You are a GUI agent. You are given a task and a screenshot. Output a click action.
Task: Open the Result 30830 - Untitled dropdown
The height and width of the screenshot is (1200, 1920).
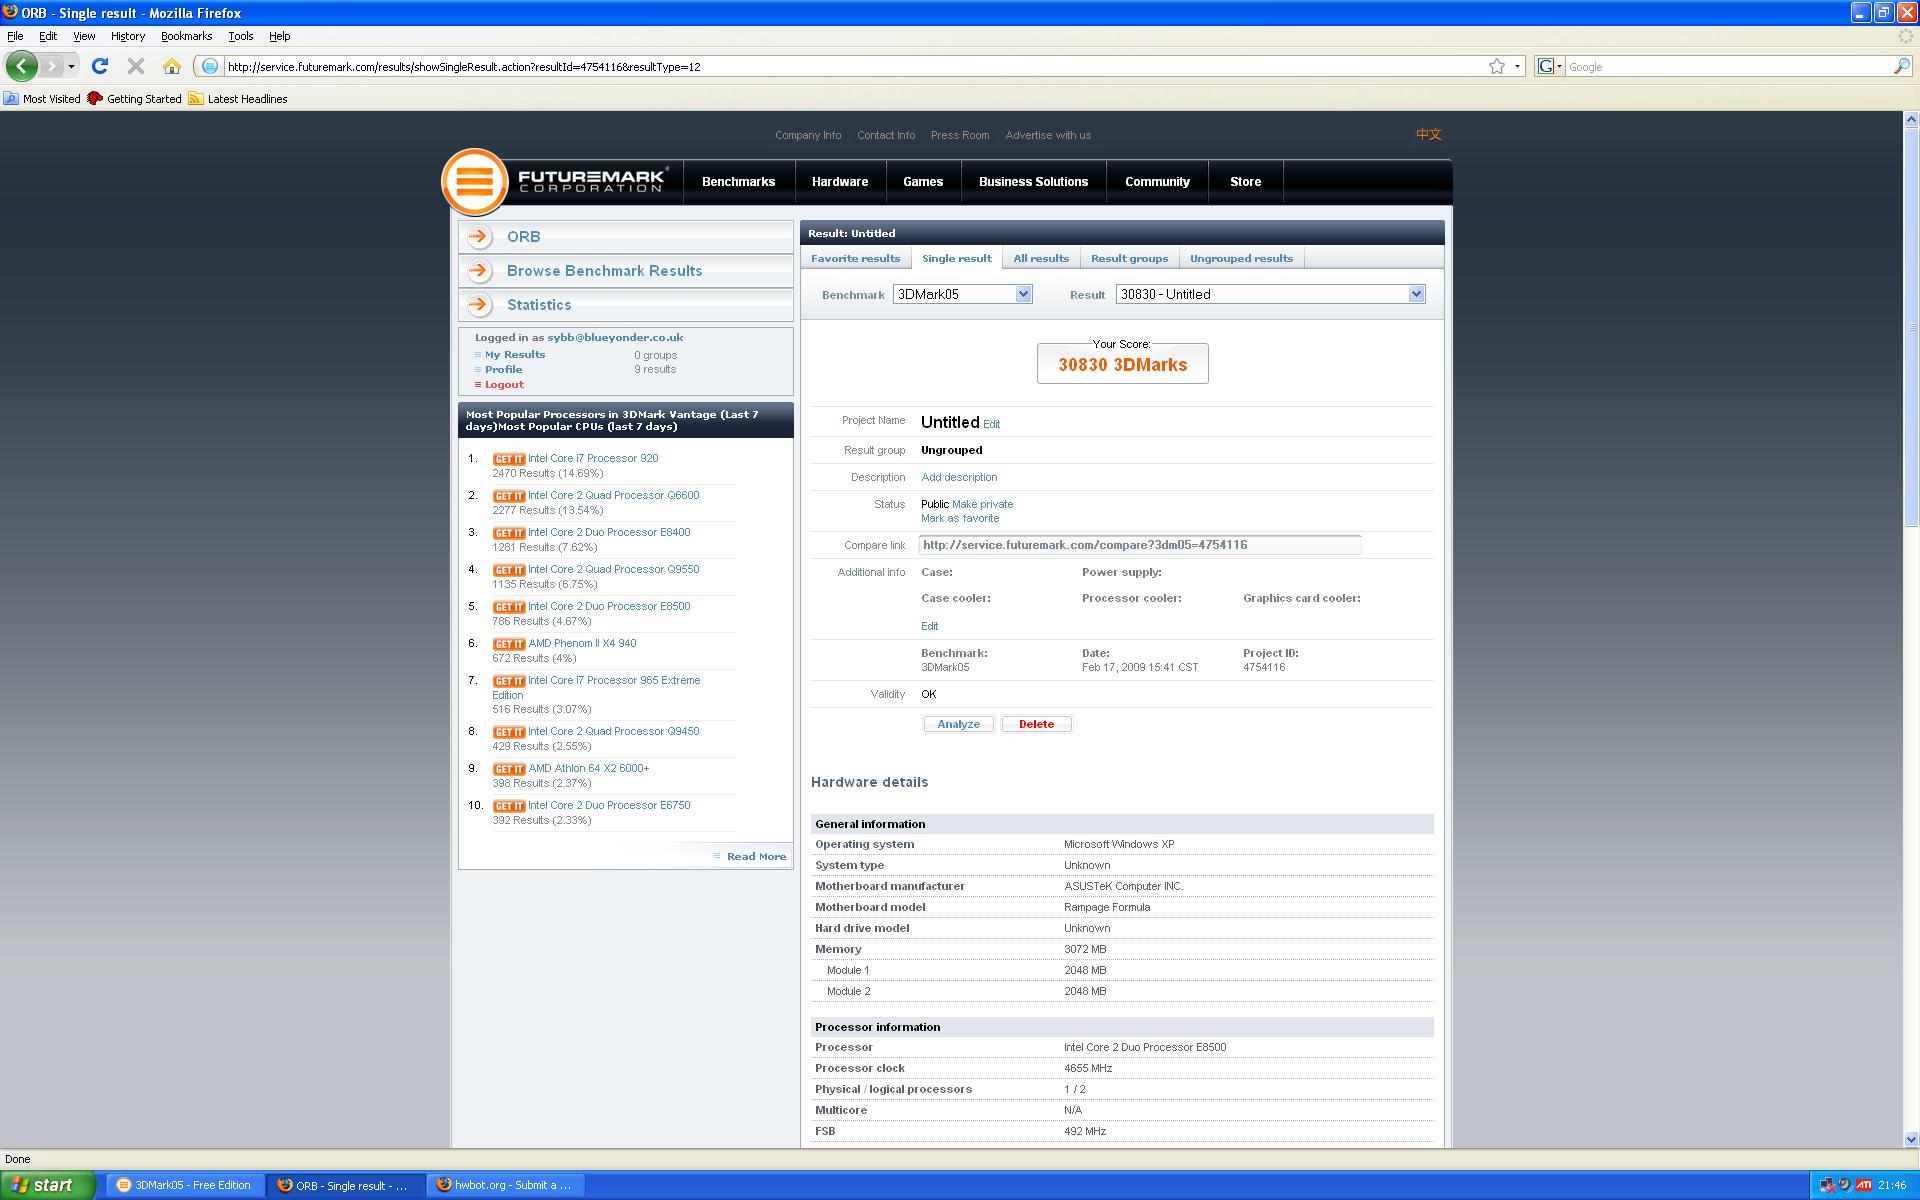pos(1270,294)
